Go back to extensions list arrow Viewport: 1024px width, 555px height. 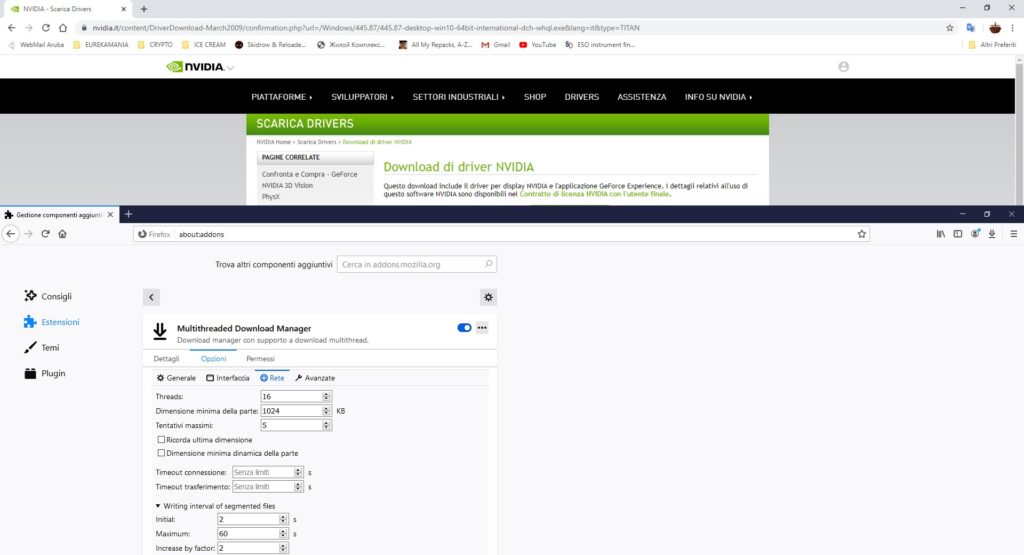click(152, 297)
